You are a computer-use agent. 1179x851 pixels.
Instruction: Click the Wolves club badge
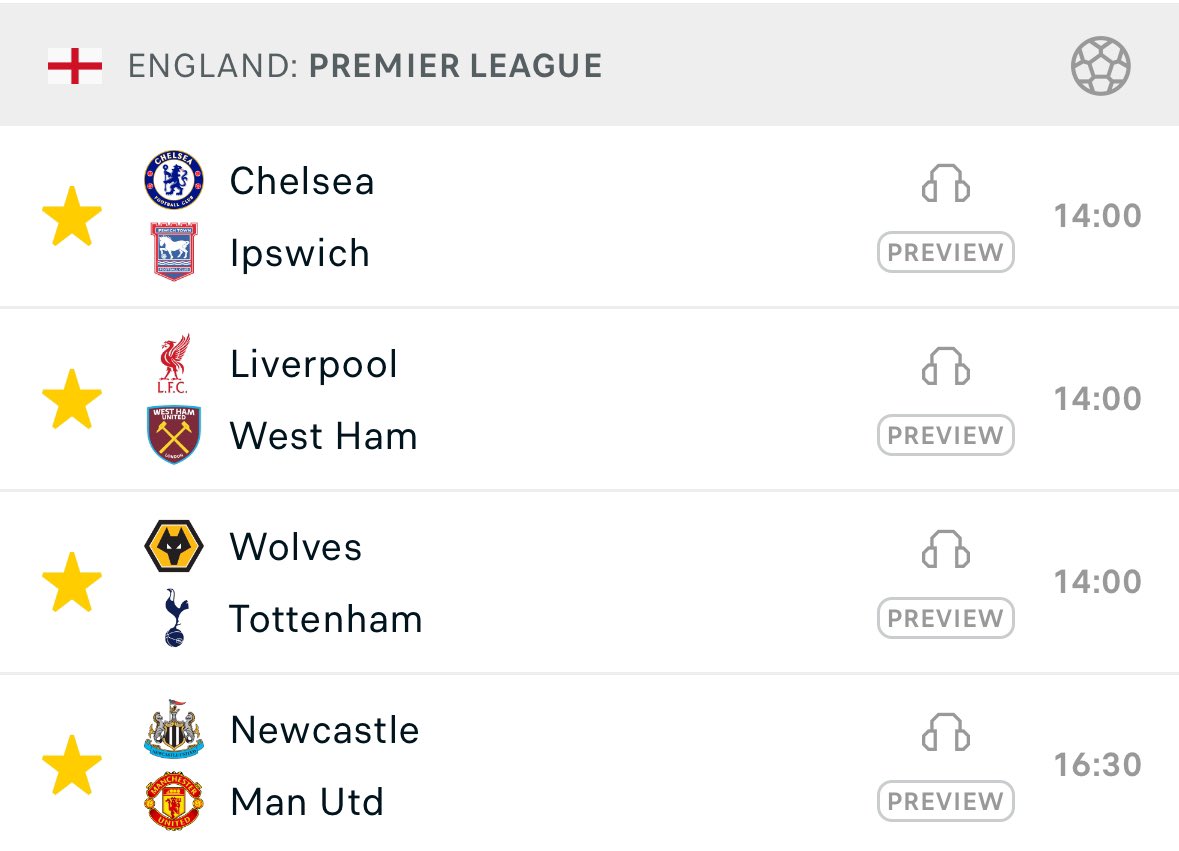[174, 546]
